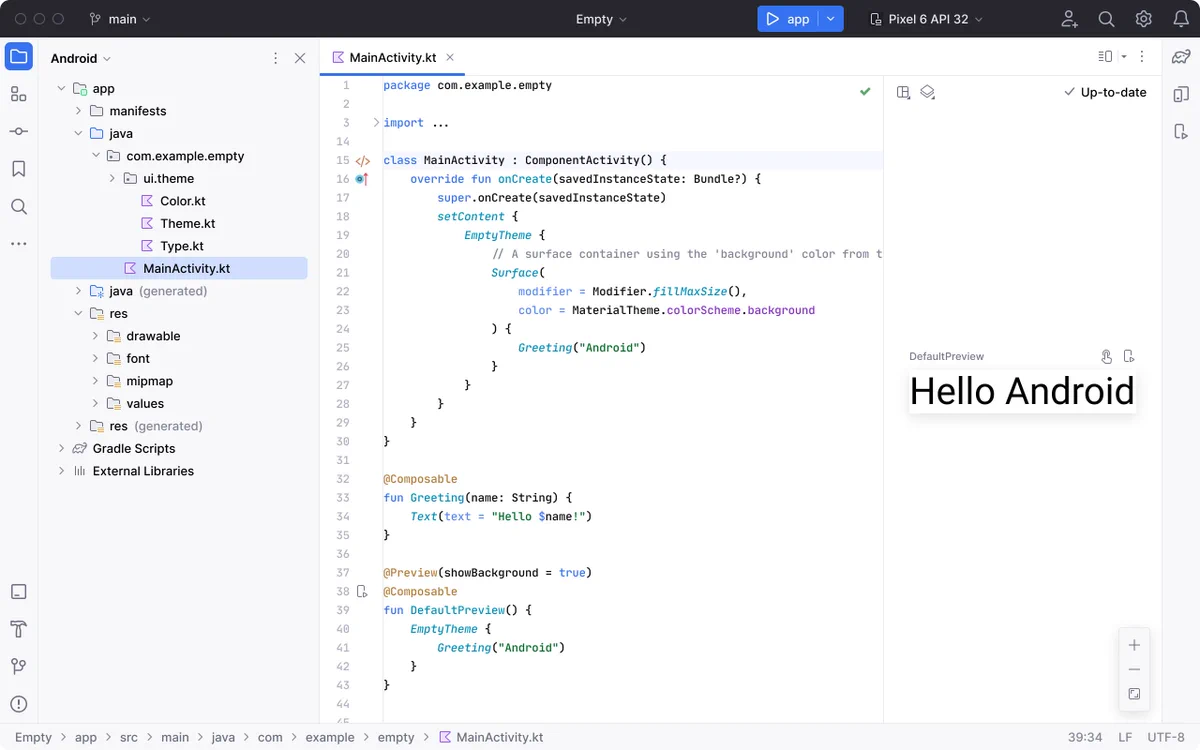Image resolution: width=1200 pixels, height=750 pixels.
Task: Click the green inspection checkmark in editor
Action: coord(865,91)
